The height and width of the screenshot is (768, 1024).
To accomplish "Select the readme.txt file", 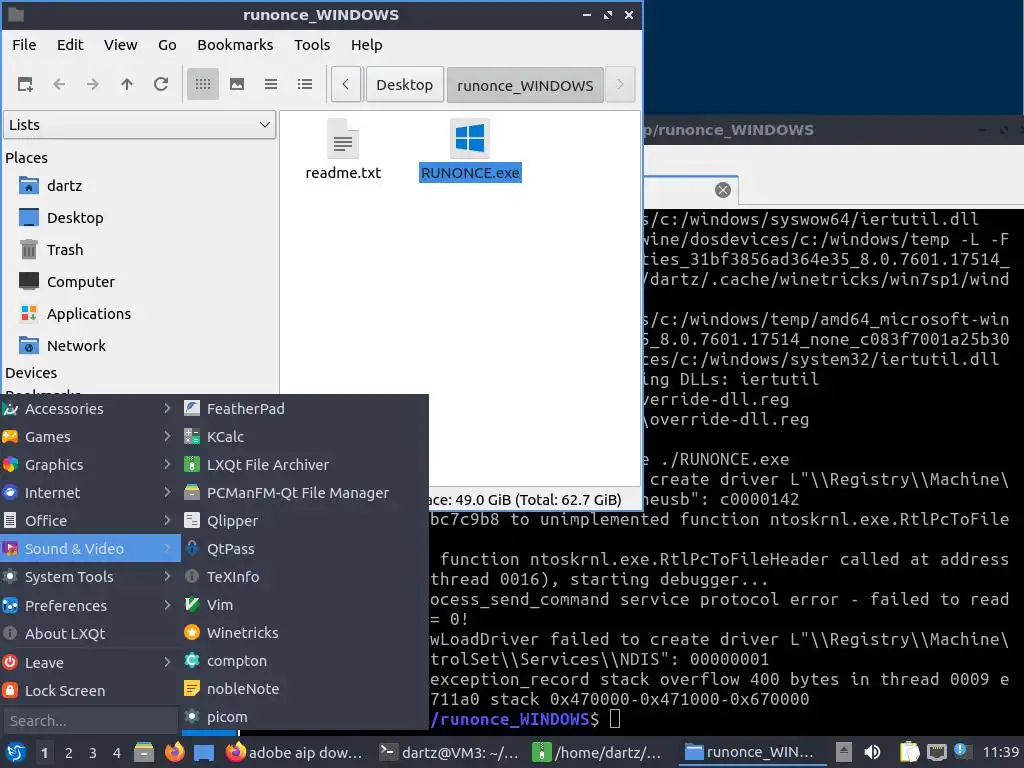I will [x=343, y=150].
